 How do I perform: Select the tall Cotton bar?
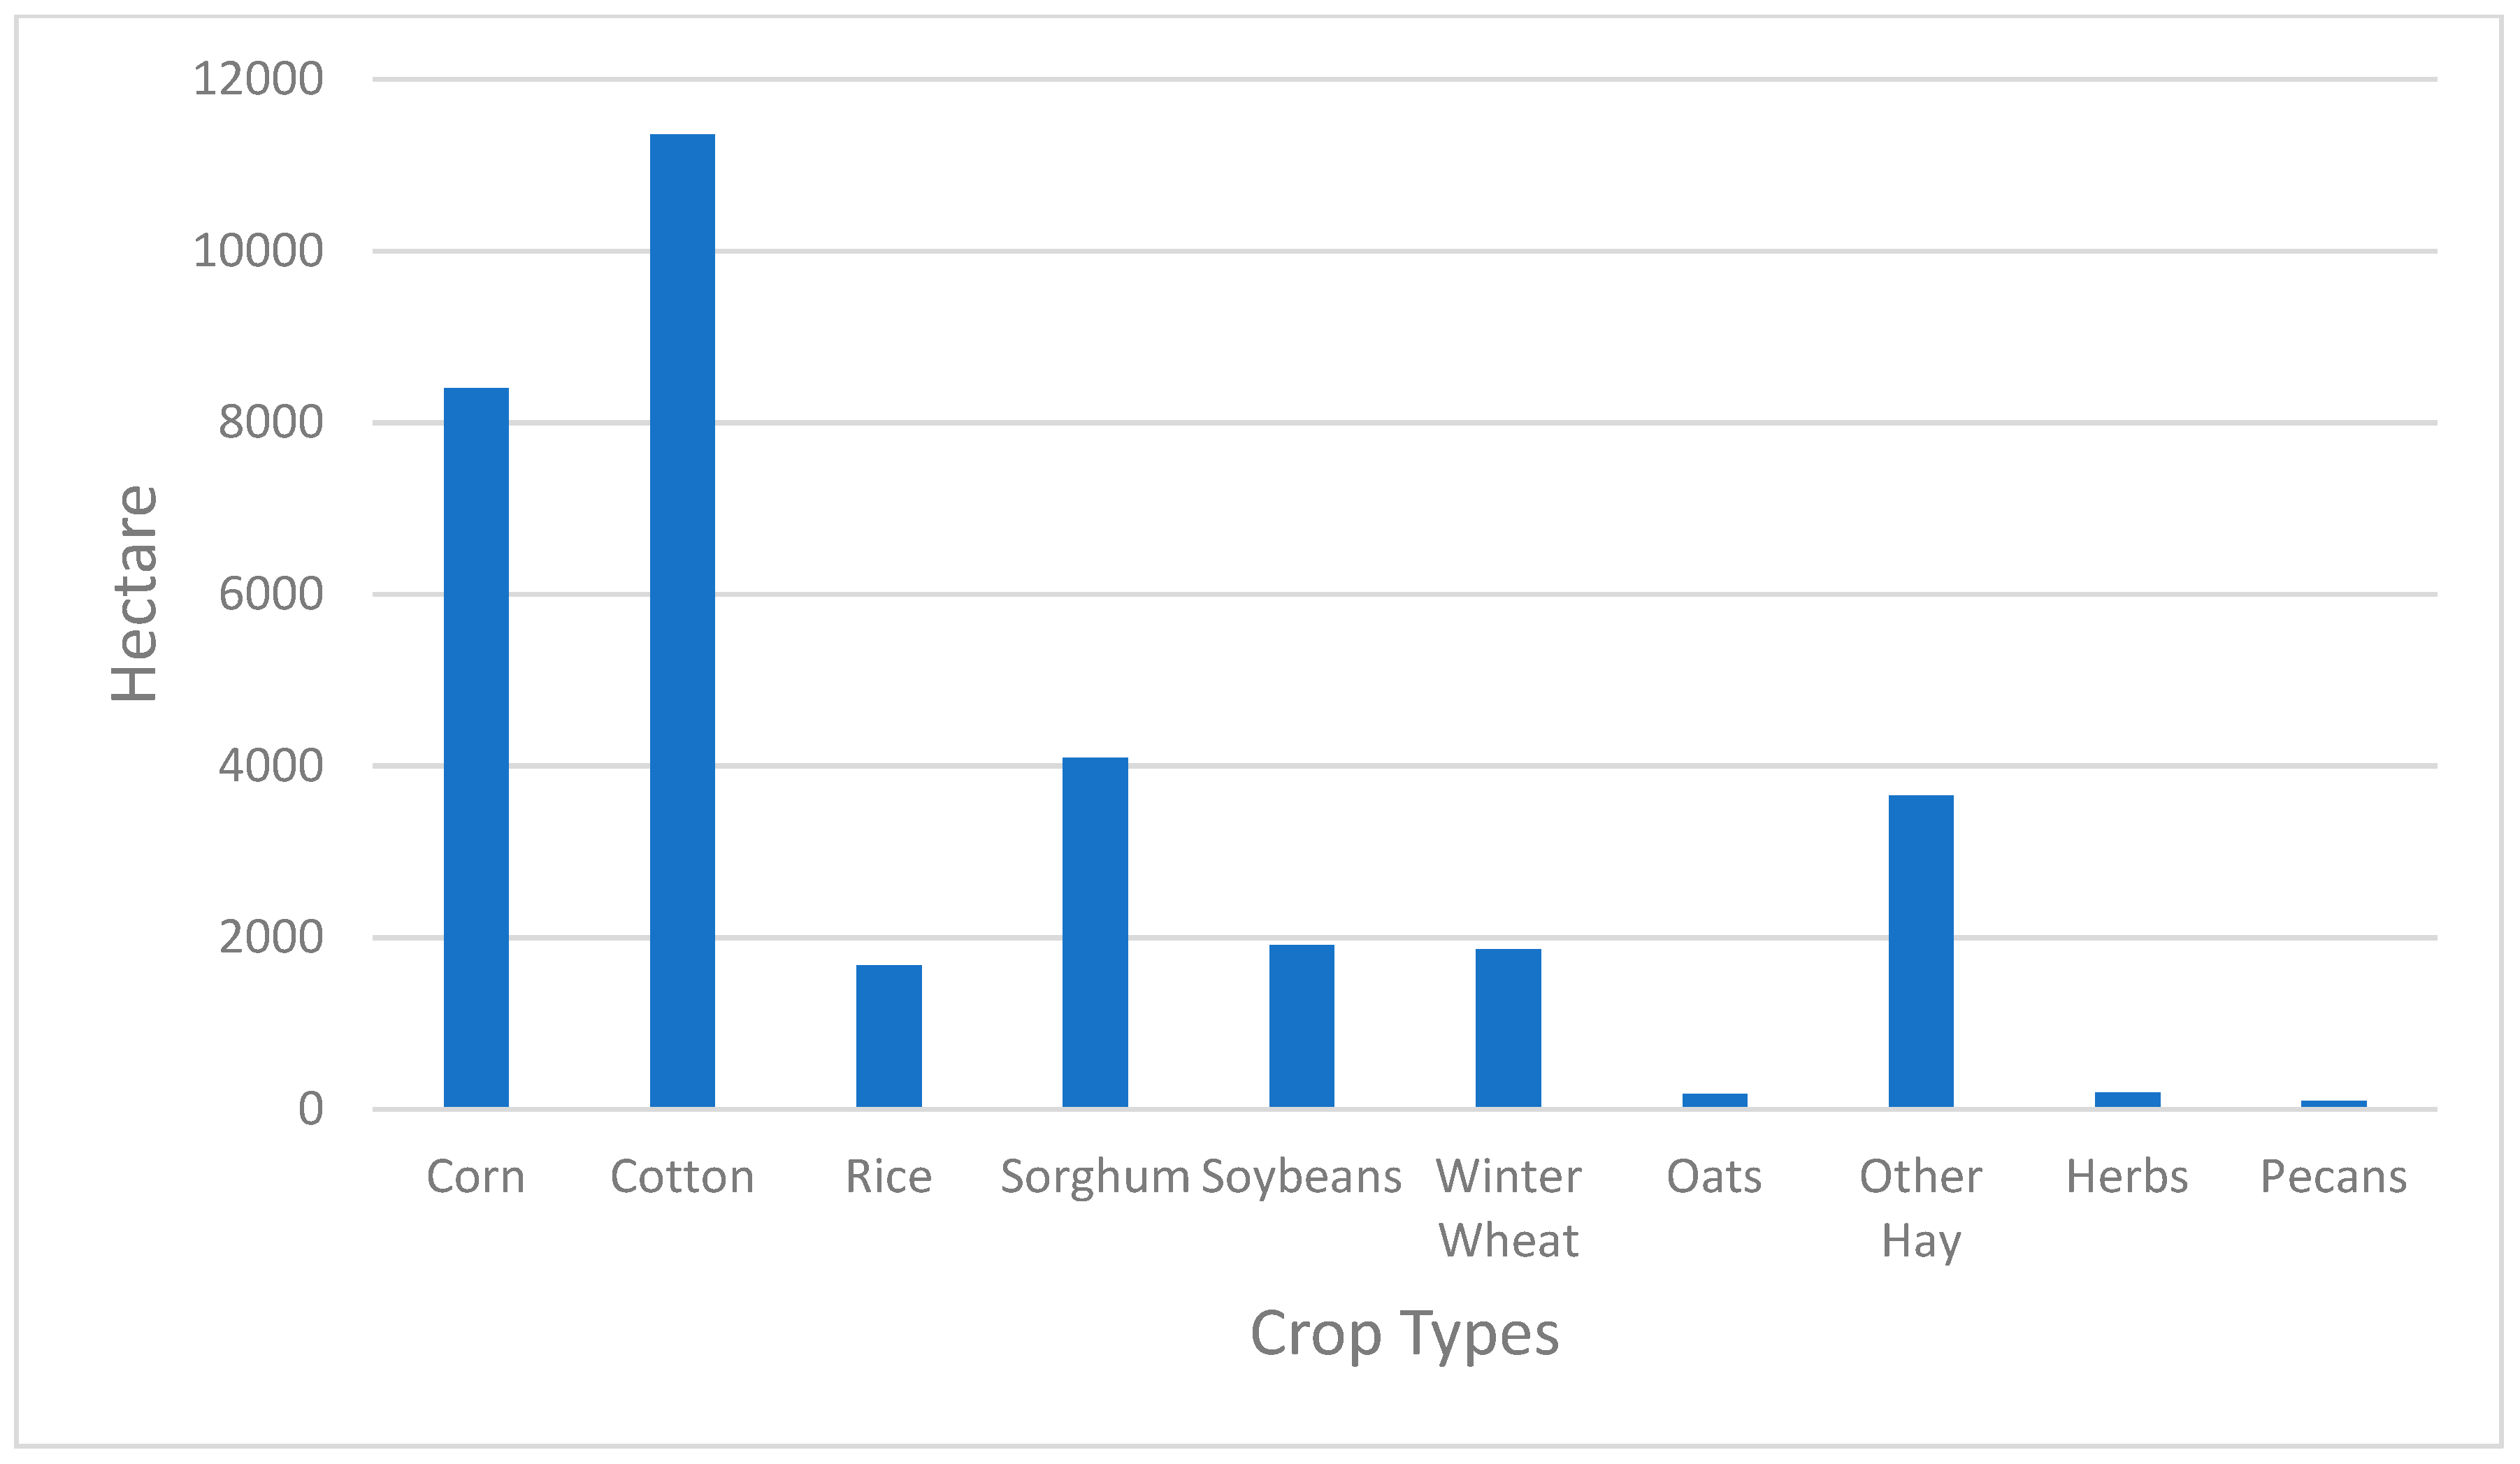(x=682, y=620)
